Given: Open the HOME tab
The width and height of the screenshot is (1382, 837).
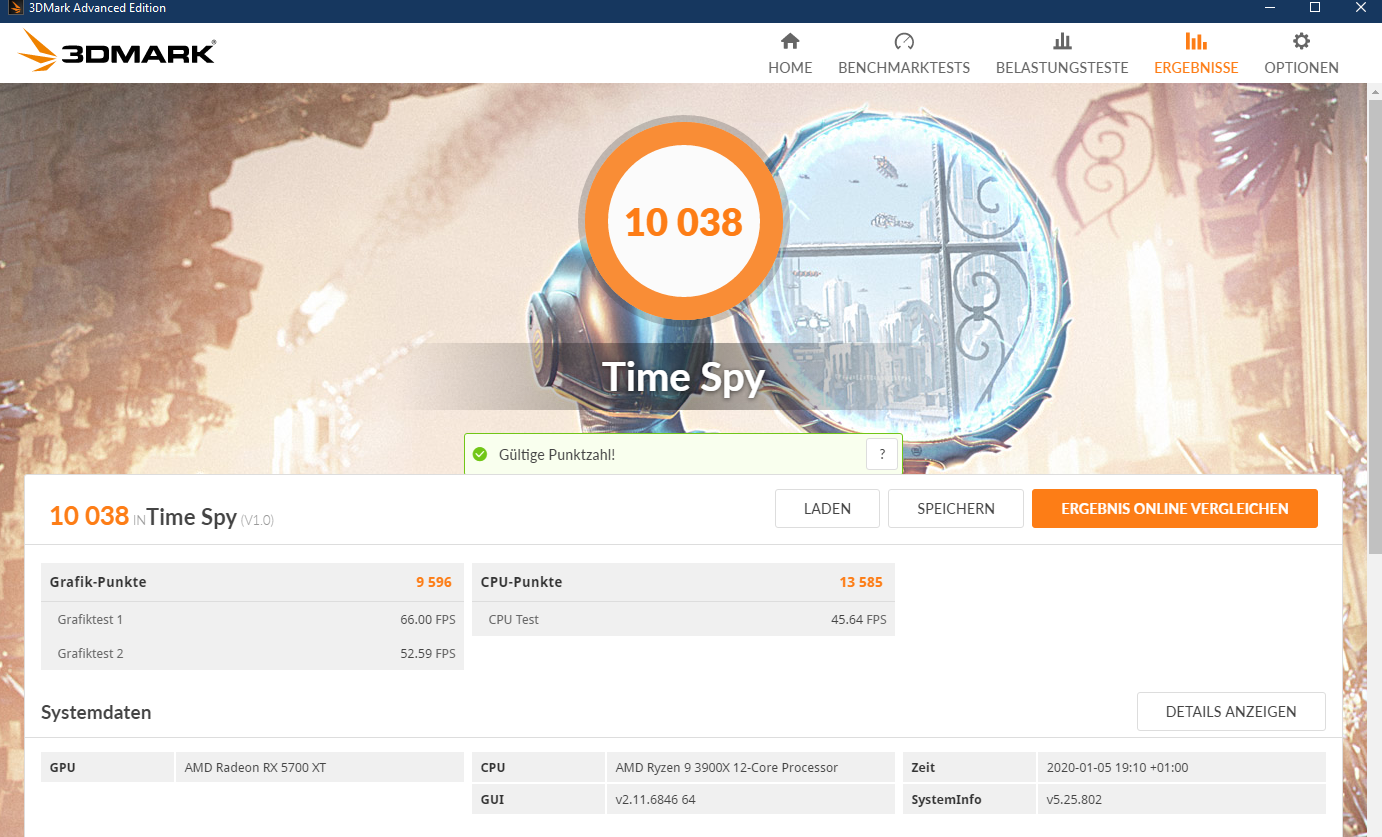Looking at the screenshot, I should pos(790,53).
